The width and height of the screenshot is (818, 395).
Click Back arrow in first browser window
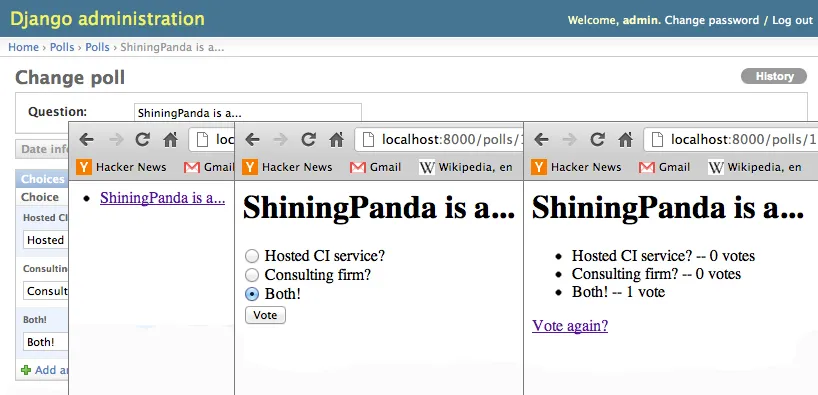tap(87, 139)
